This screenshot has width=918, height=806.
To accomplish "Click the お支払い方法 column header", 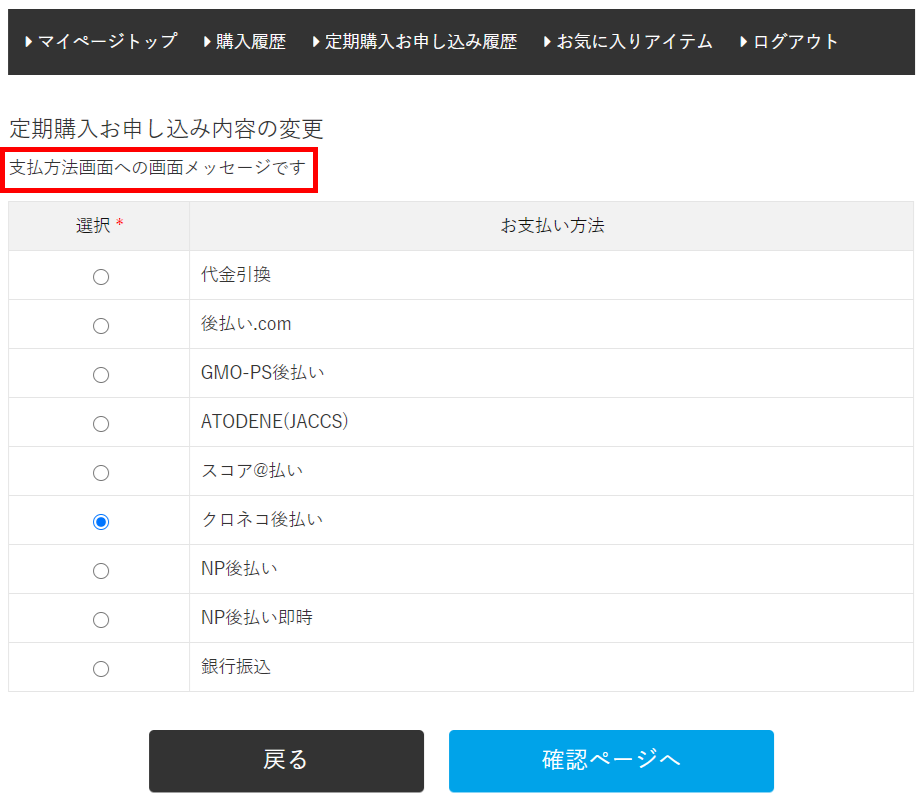I will pos(552,226).
